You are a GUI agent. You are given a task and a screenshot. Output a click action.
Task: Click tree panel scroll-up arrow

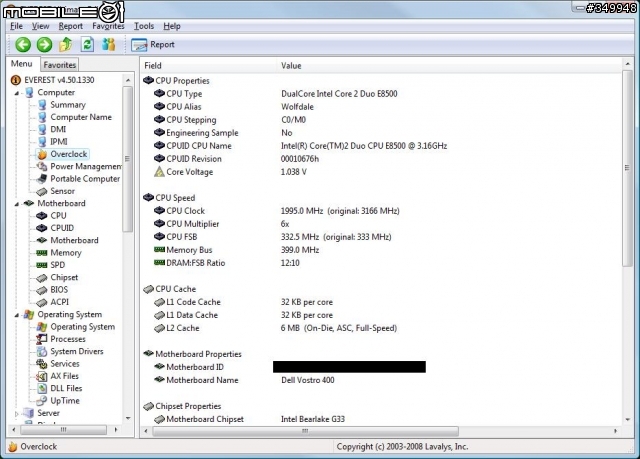(128, 80)
